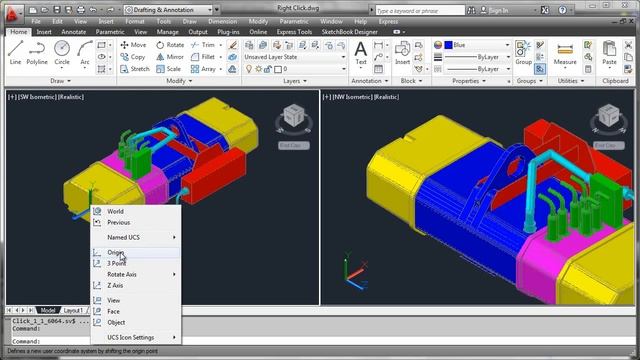This screenshot has height=360, width=640.
Task: Expand the Annotation panel
Action: coord(370,81)
